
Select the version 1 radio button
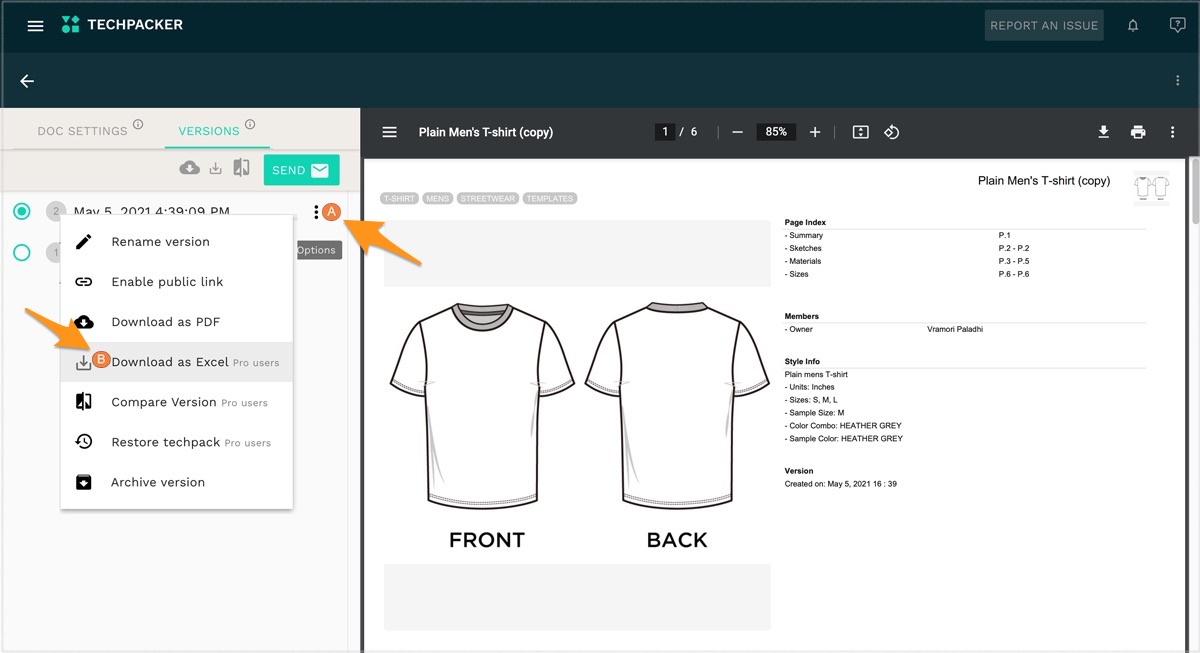click(x=22, y=253)
